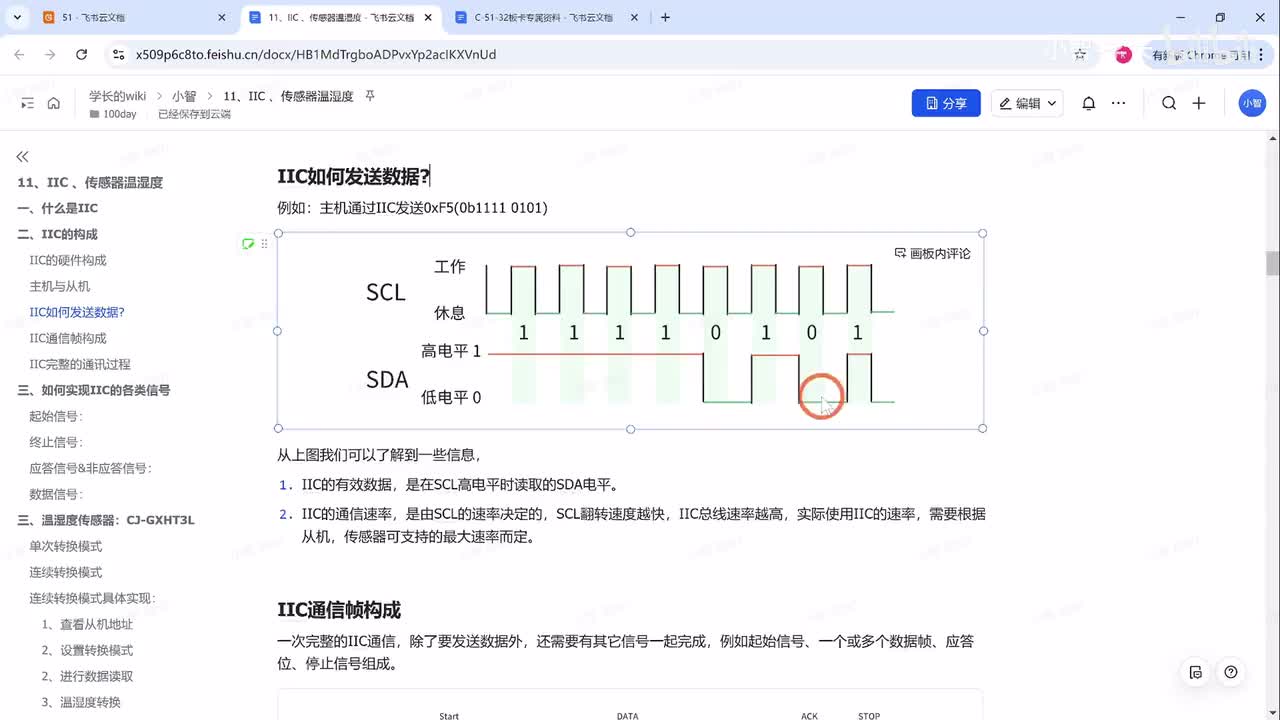This screenshot has width=1280, height=720.
Task: Jump to 三、温湿度传感器: CJ-GXHT3L in outline
Action: pyautogui.click(x=106, y=520)
